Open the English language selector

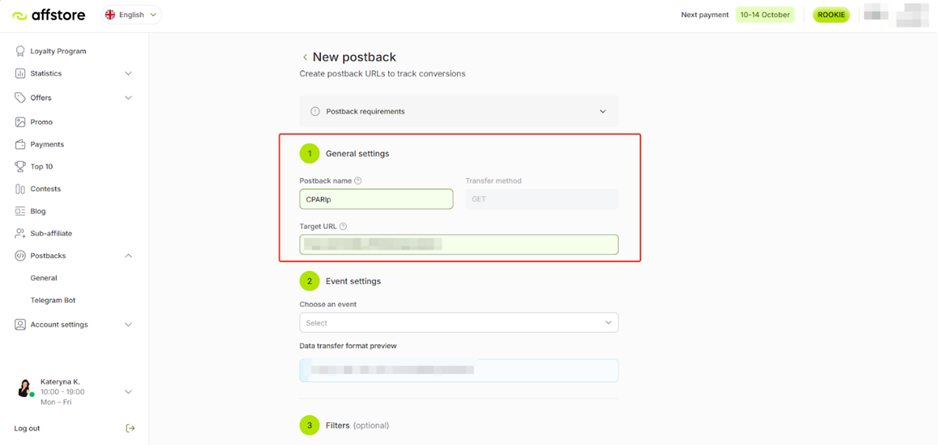[131, 15]
